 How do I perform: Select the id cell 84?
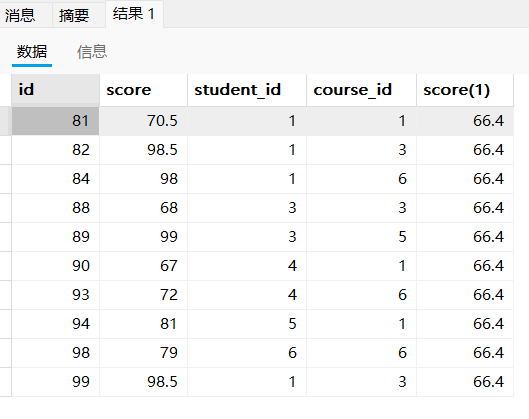(55, 179)
